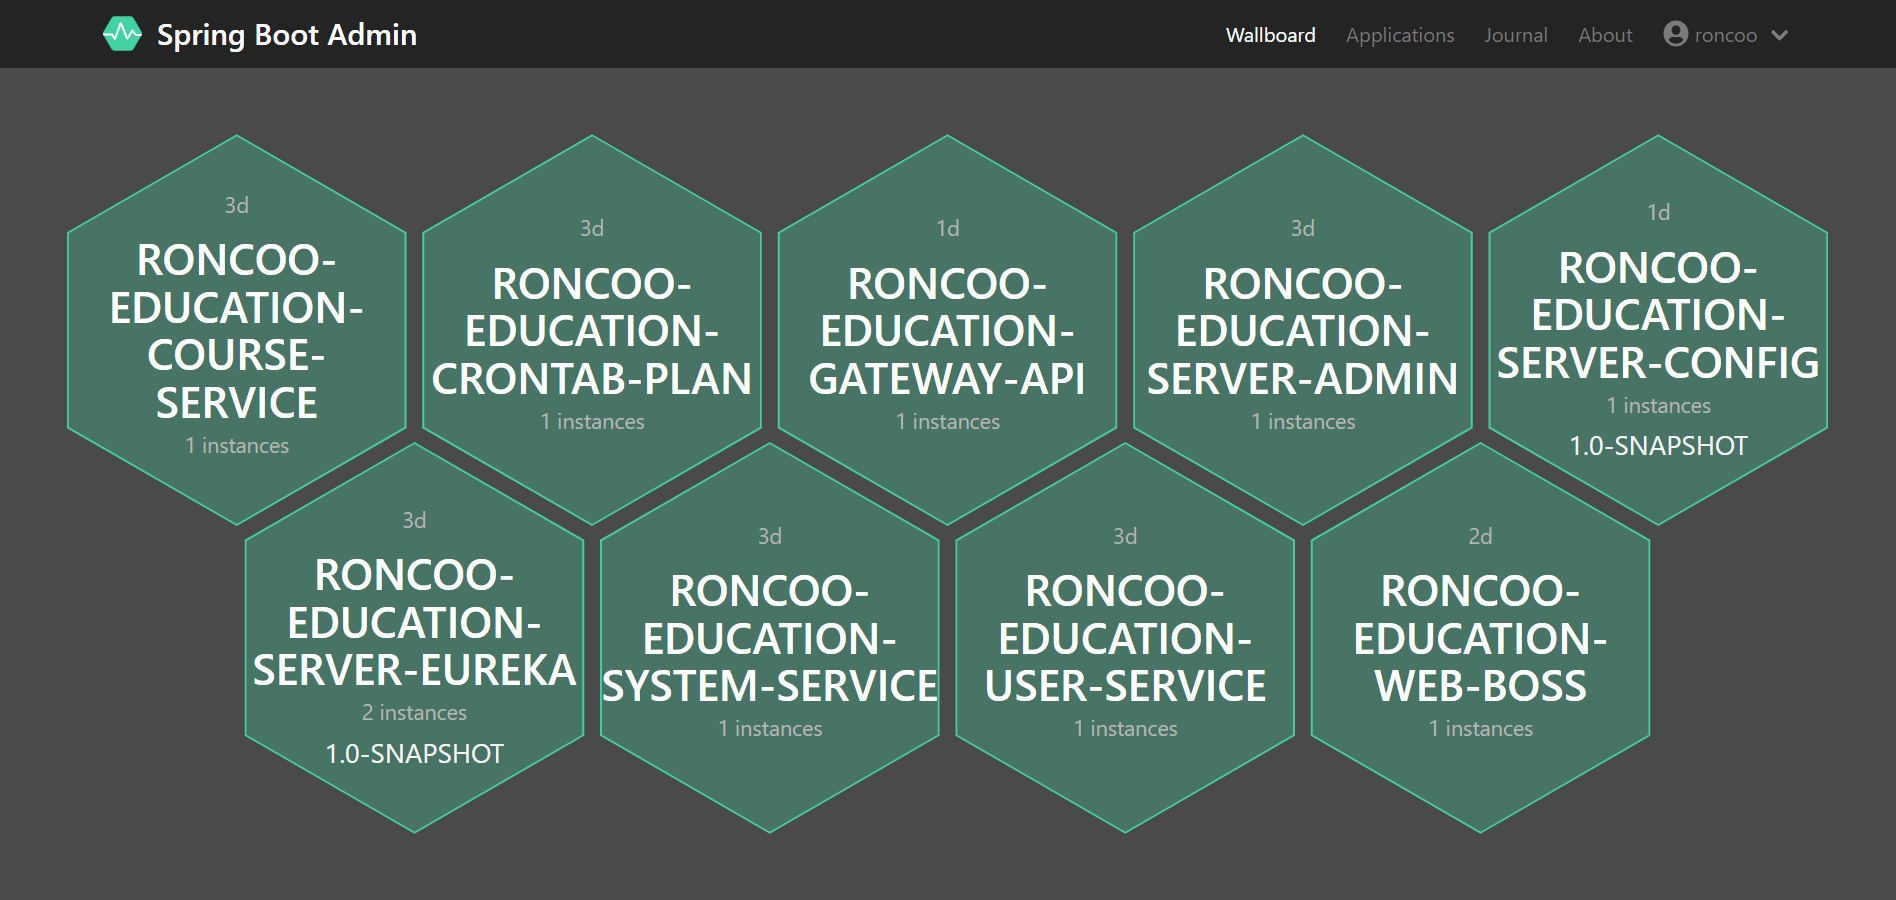1896x900 pixels.
Task: Expand the roncoo user dropdown chevron
Action: pos(1779,35)
